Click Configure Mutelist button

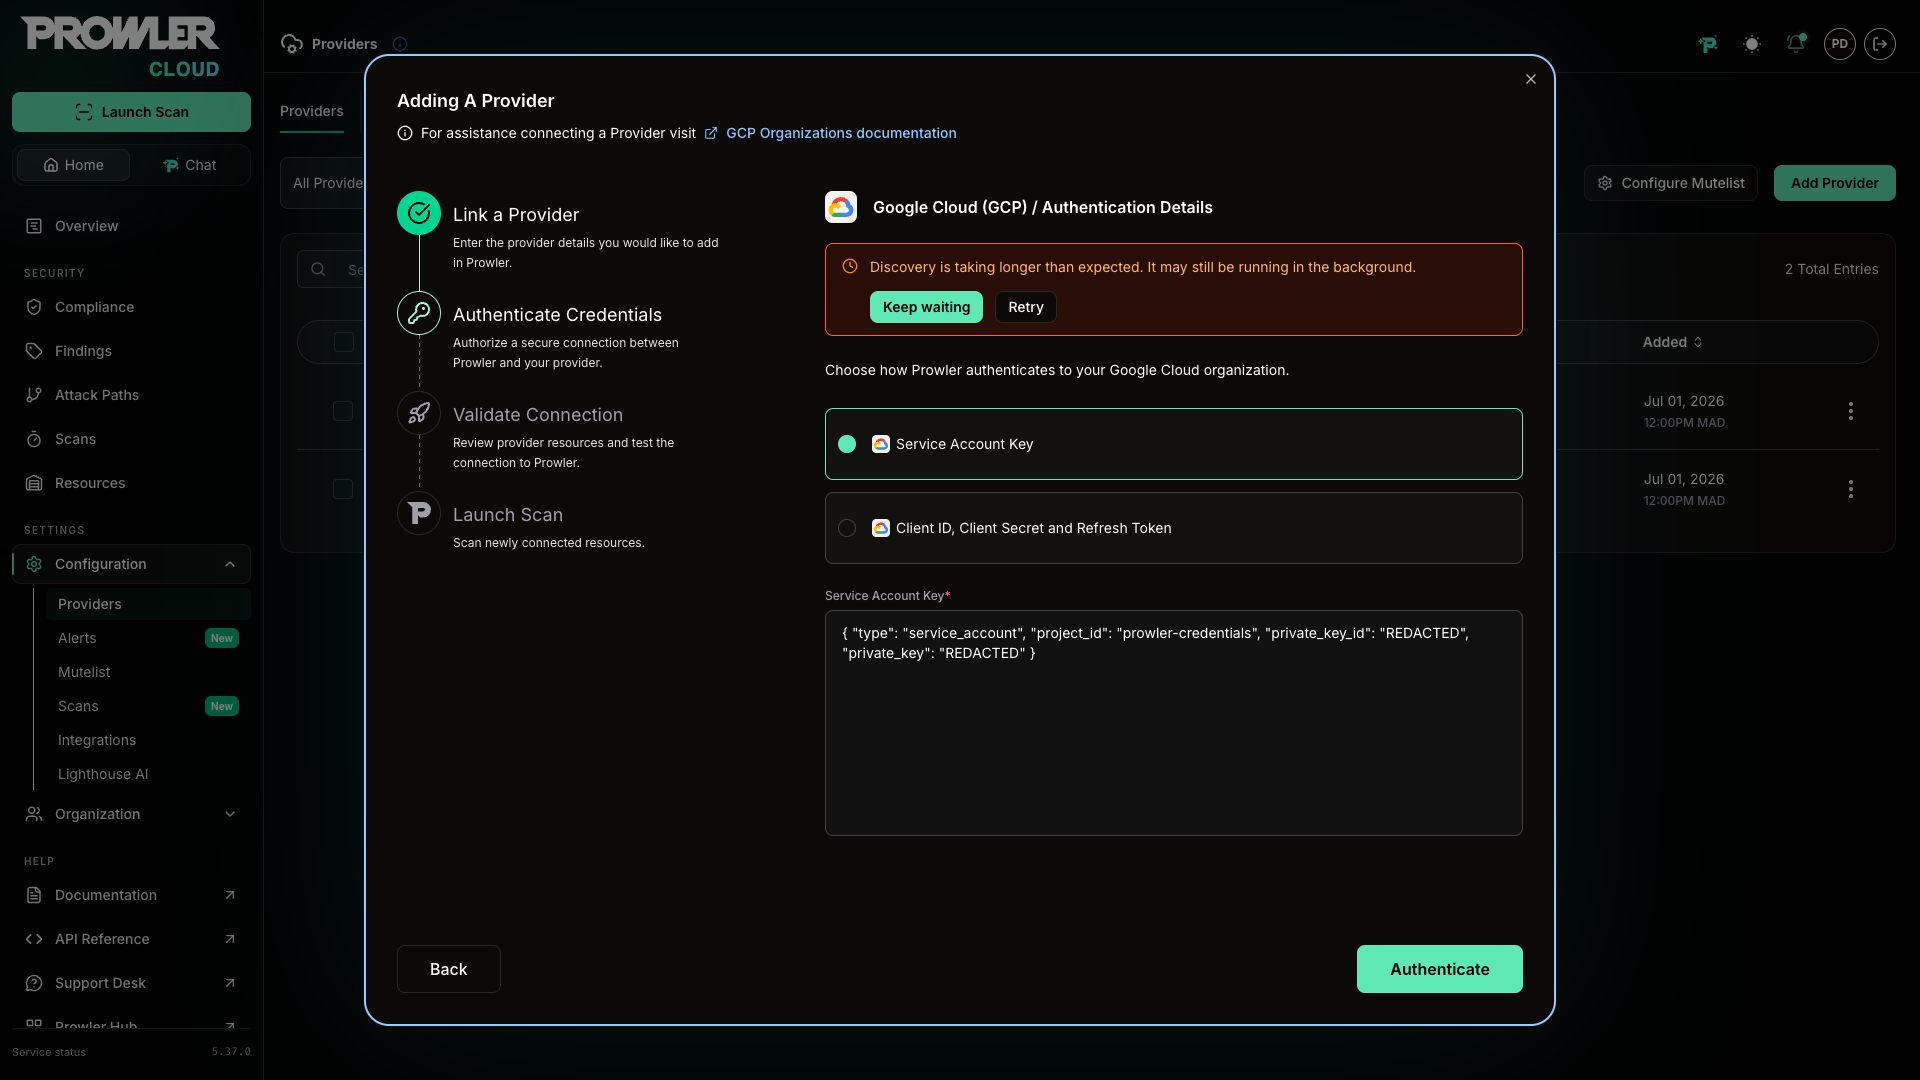click(x=1671, y=183)
